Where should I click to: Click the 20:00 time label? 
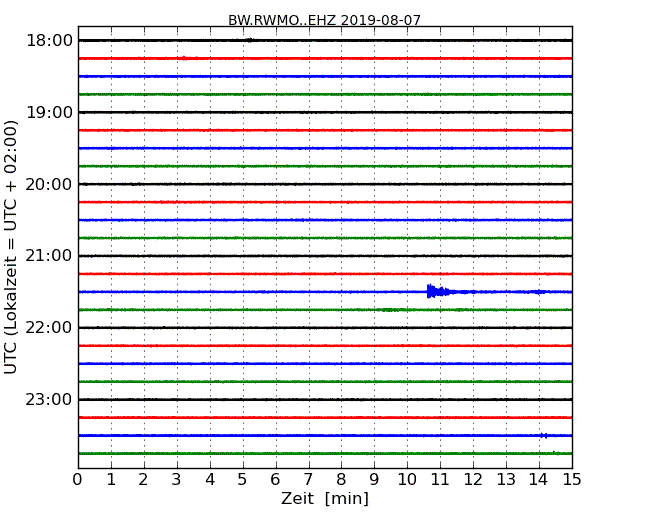(49, 185)
